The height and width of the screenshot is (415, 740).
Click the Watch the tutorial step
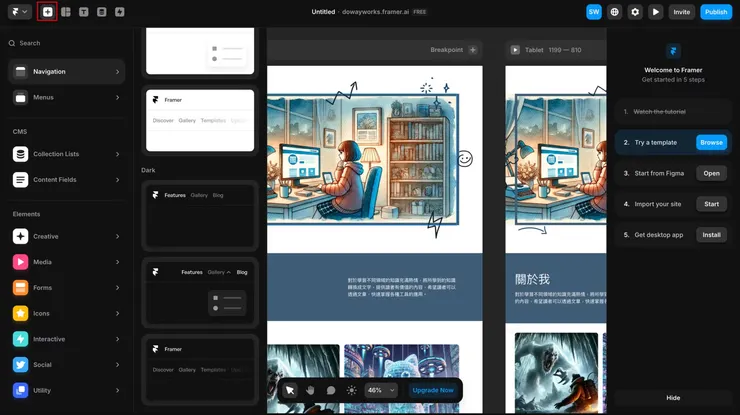point(673,112)
